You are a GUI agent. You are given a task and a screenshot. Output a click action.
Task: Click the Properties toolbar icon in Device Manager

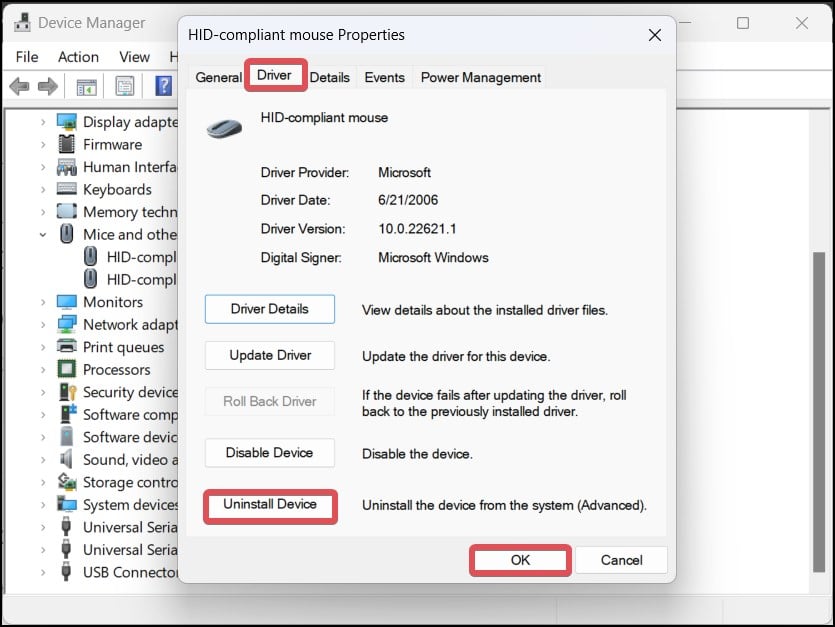point(125,86)
